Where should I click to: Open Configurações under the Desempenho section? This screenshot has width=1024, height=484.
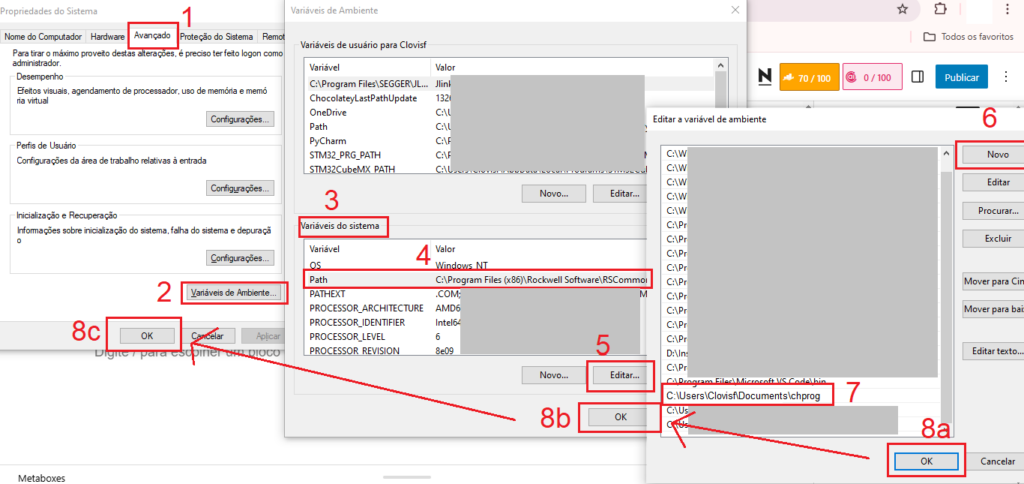click(240, 119)
